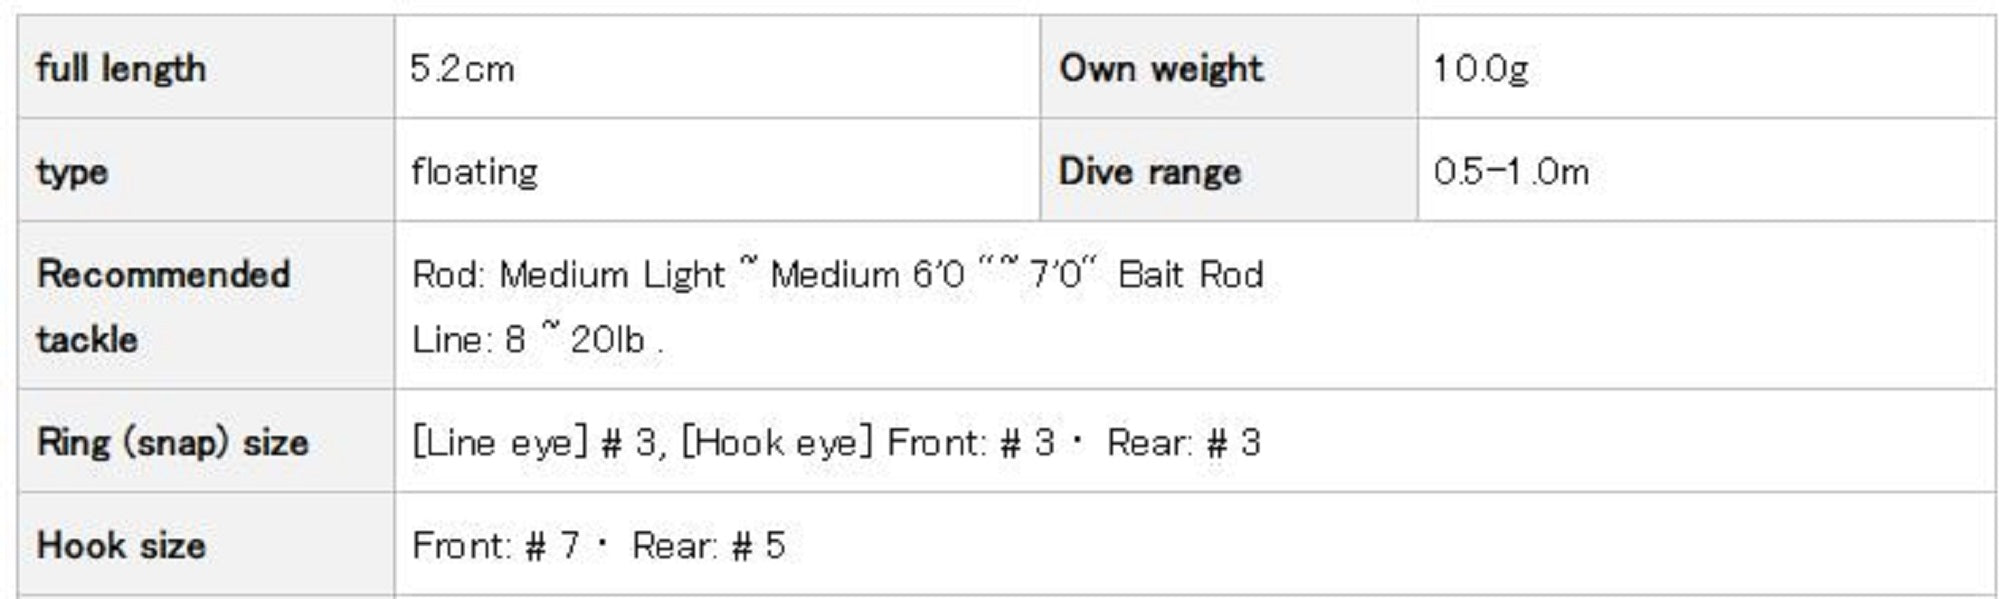
Task: Click the 'Ring (snap) size' row header
Action: click(172, 442)
